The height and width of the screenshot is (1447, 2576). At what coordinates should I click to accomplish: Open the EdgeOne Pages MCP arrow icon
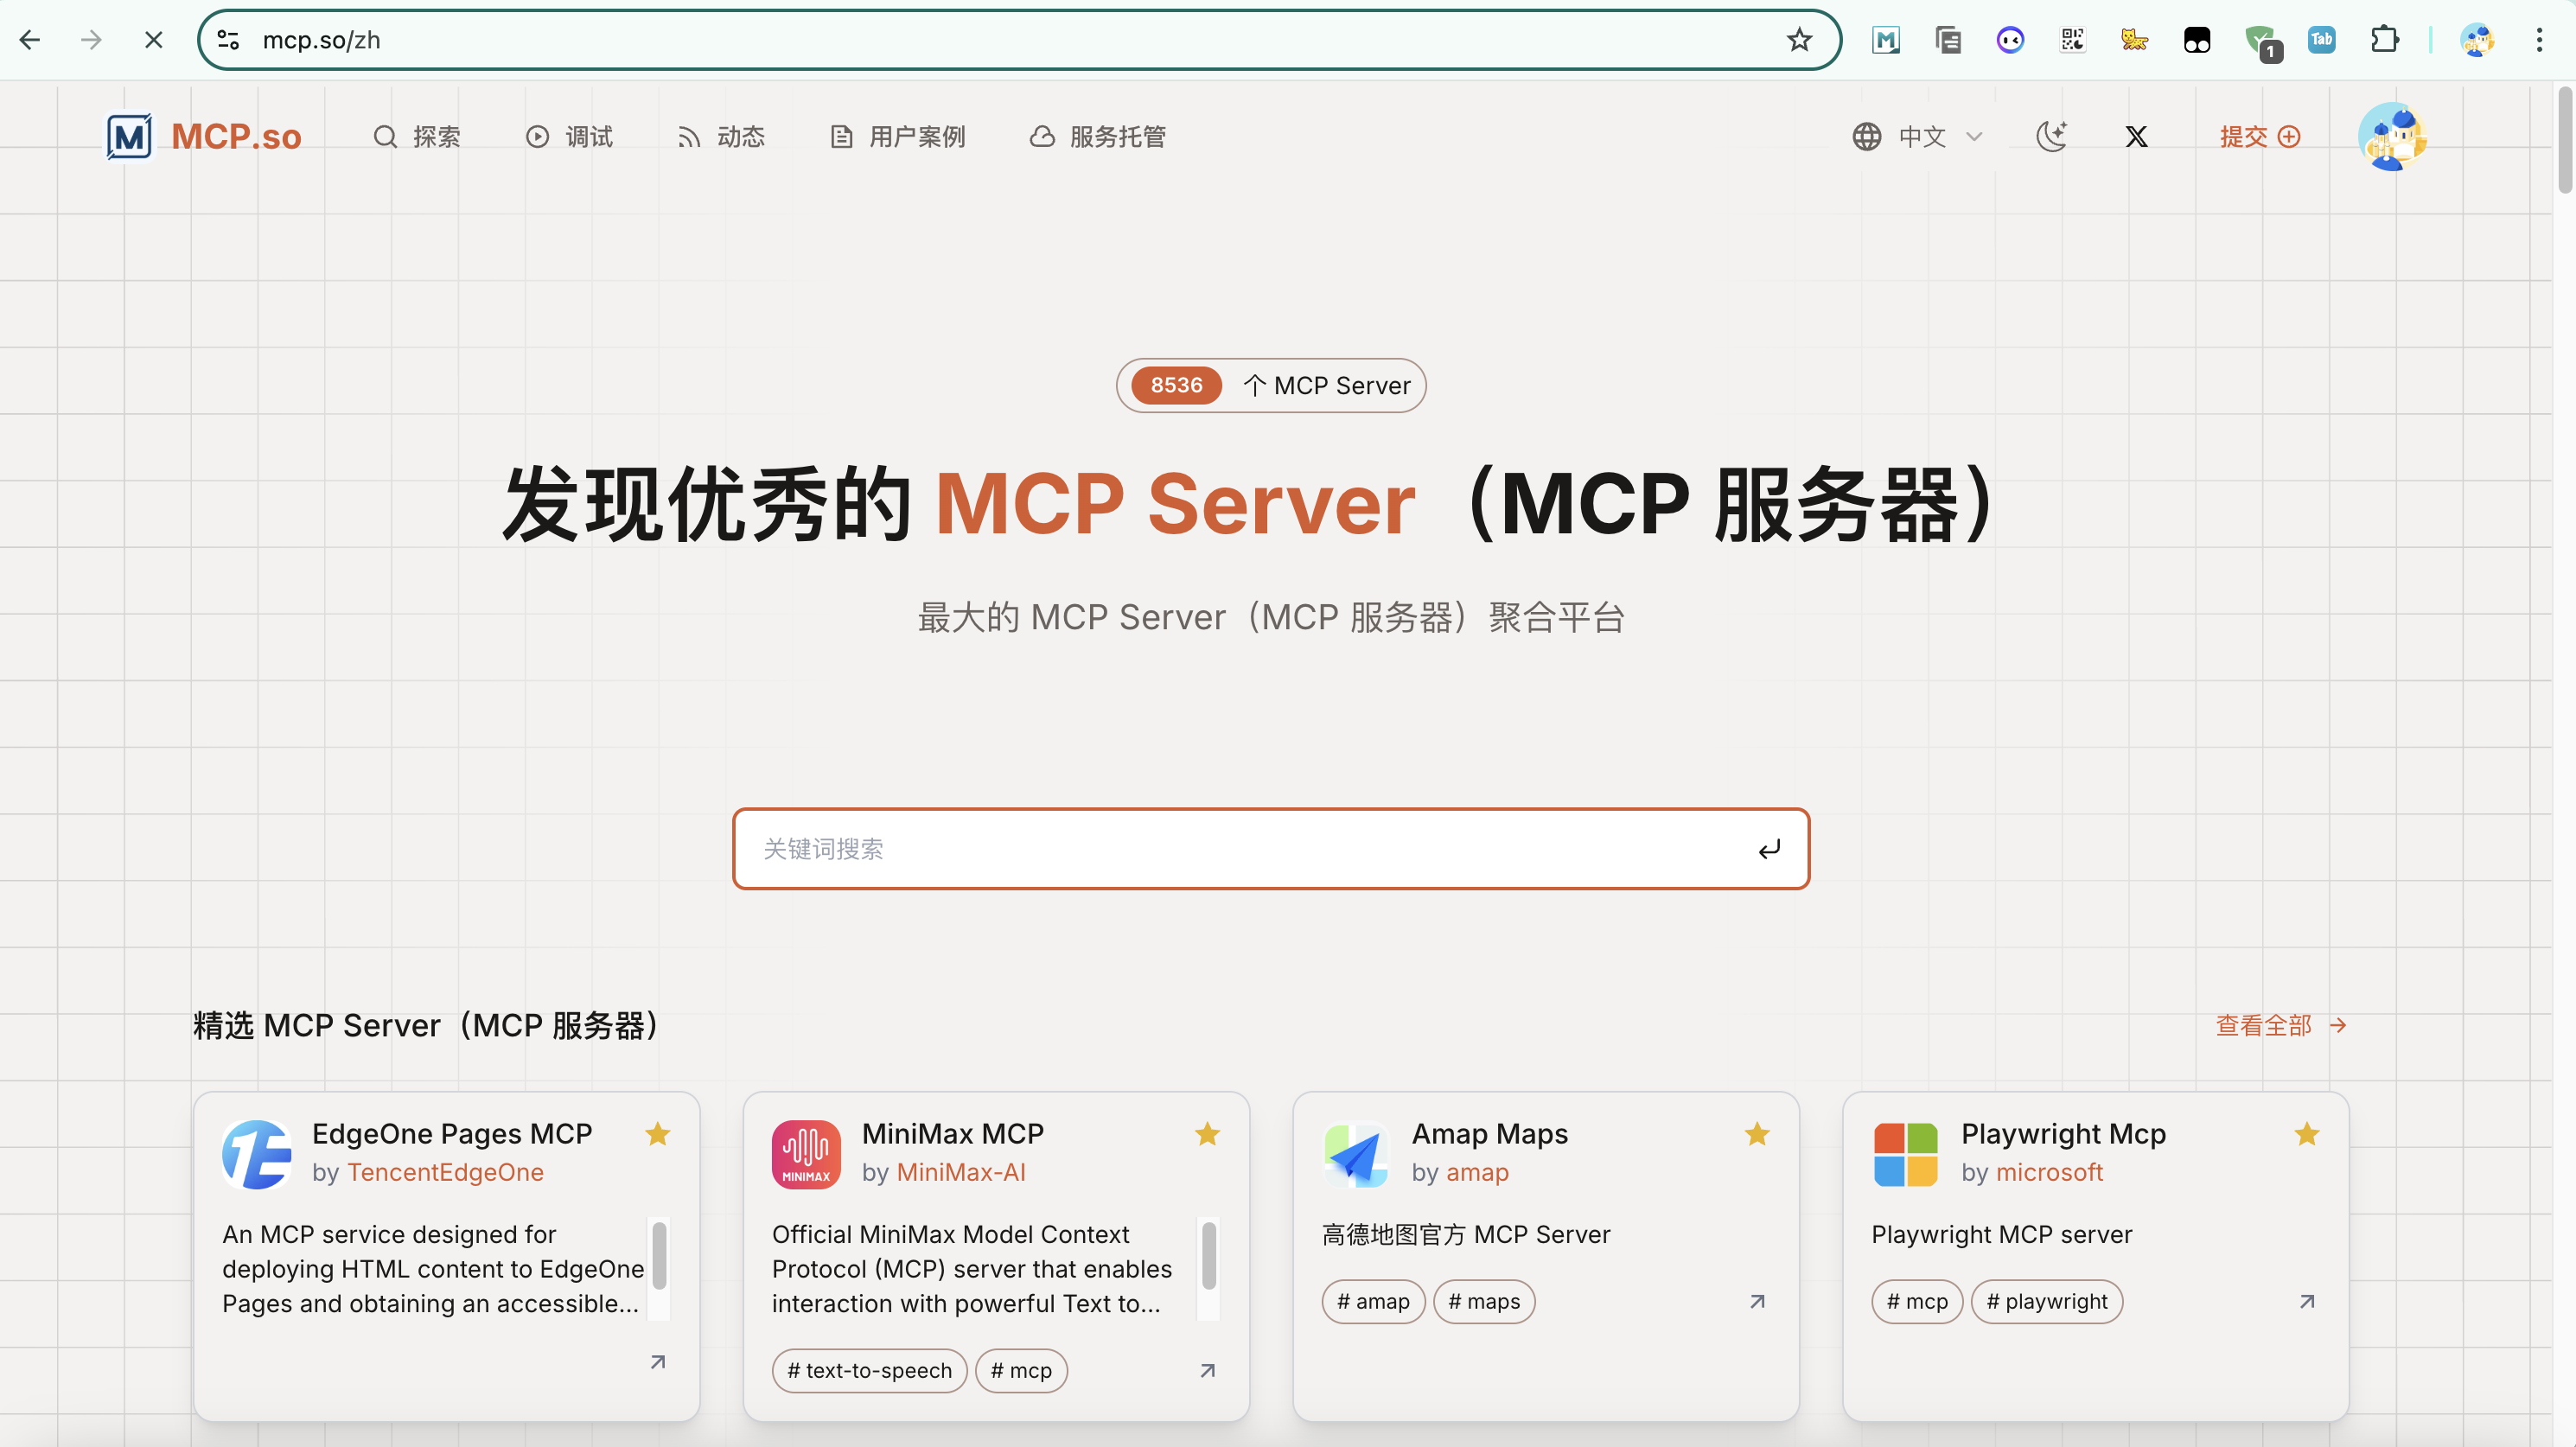point(658,1362)
